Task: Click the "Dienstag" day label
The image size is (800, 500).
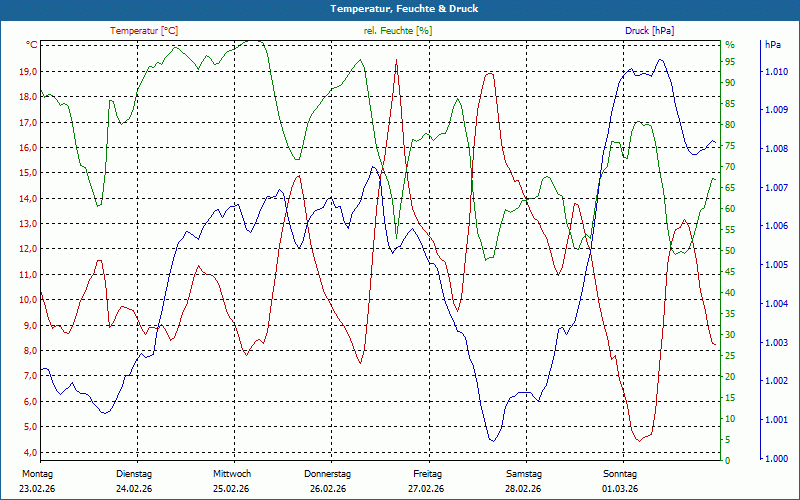Action: tap(134, 474)
